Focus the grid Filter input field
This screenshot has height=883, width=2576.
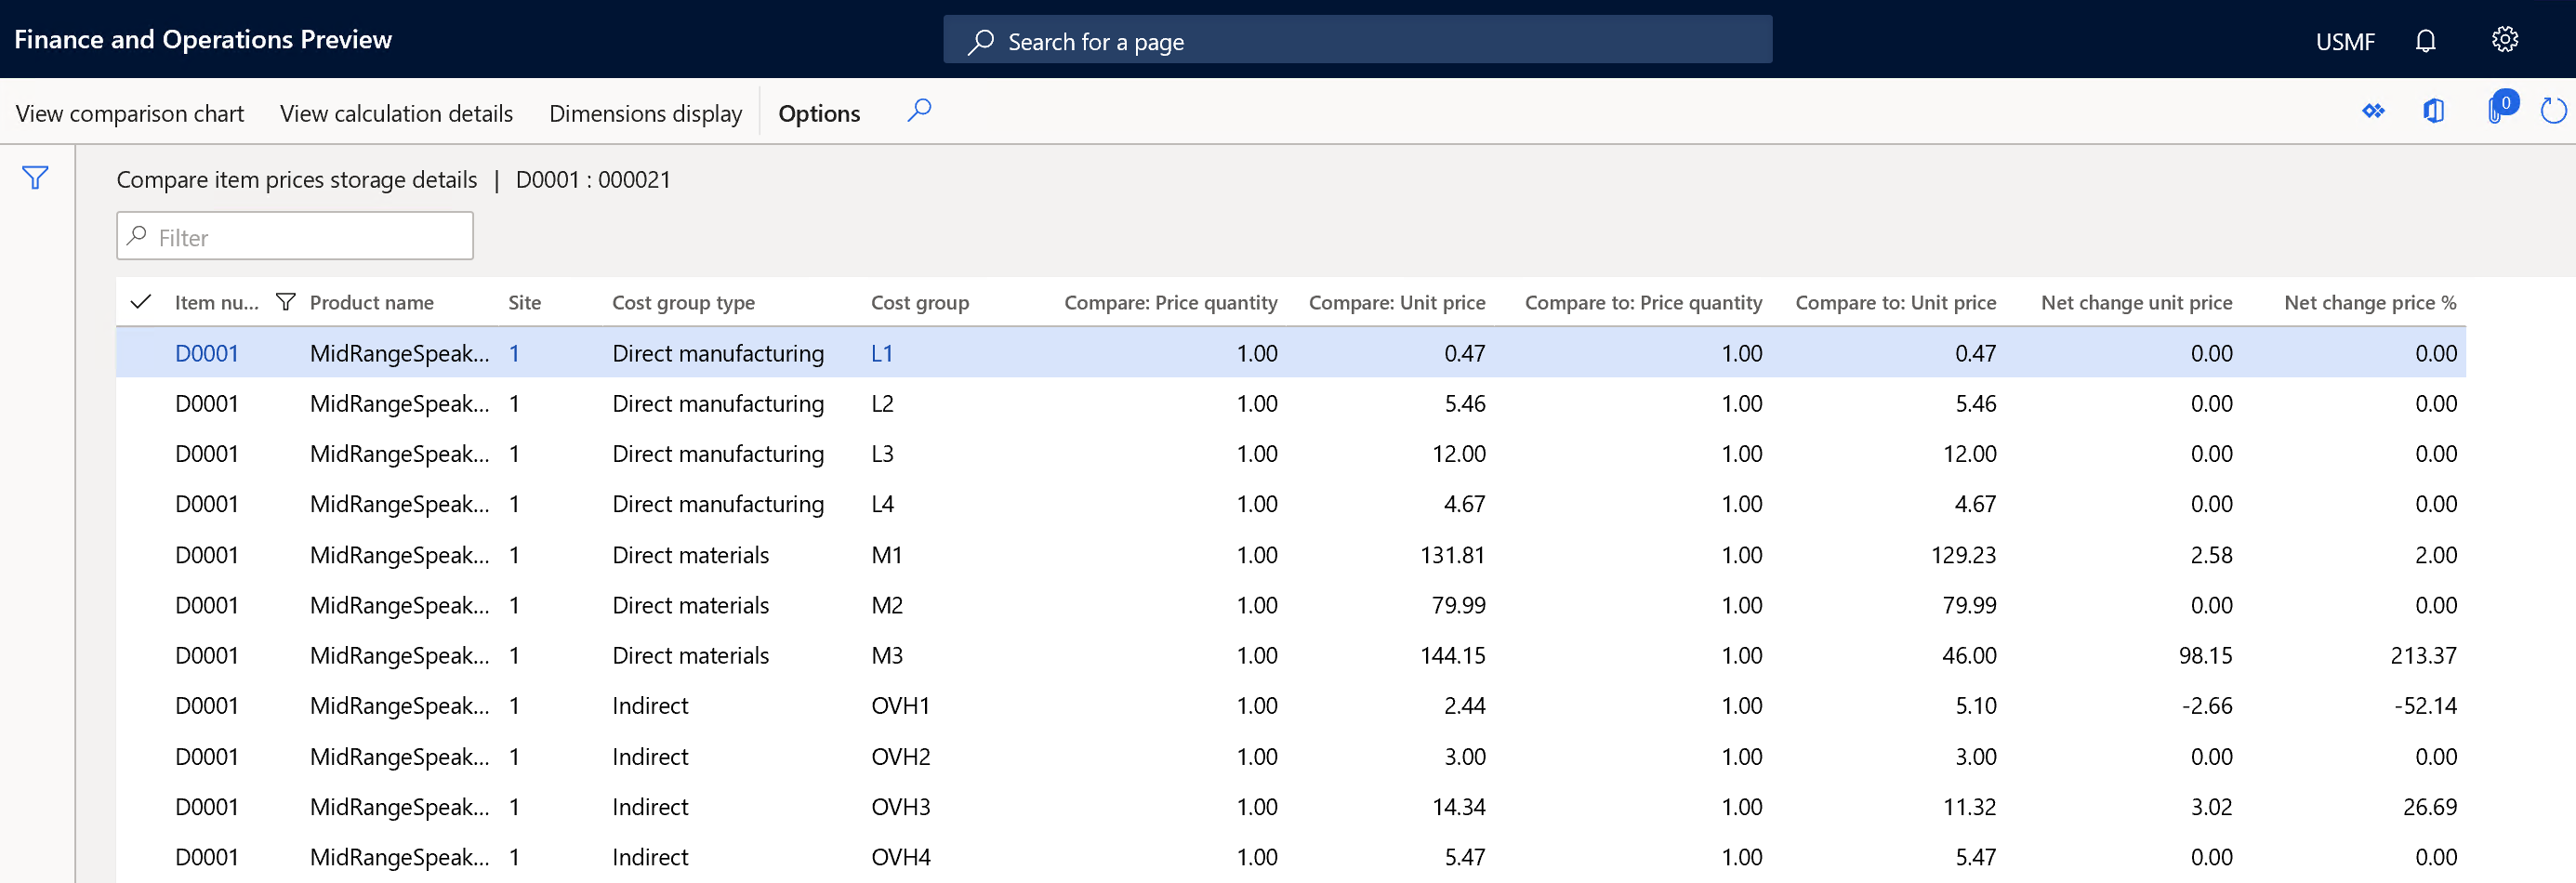tap(295, 236)
